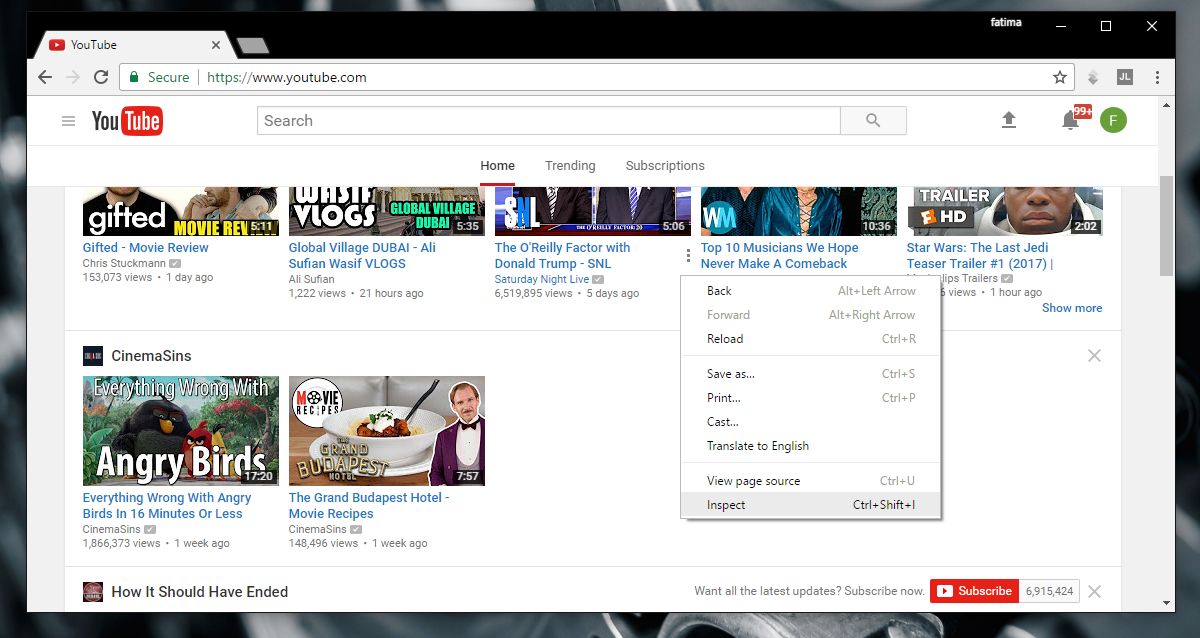Click the address bar URL
Screen dimensions: 1200x638
[287, 77]
